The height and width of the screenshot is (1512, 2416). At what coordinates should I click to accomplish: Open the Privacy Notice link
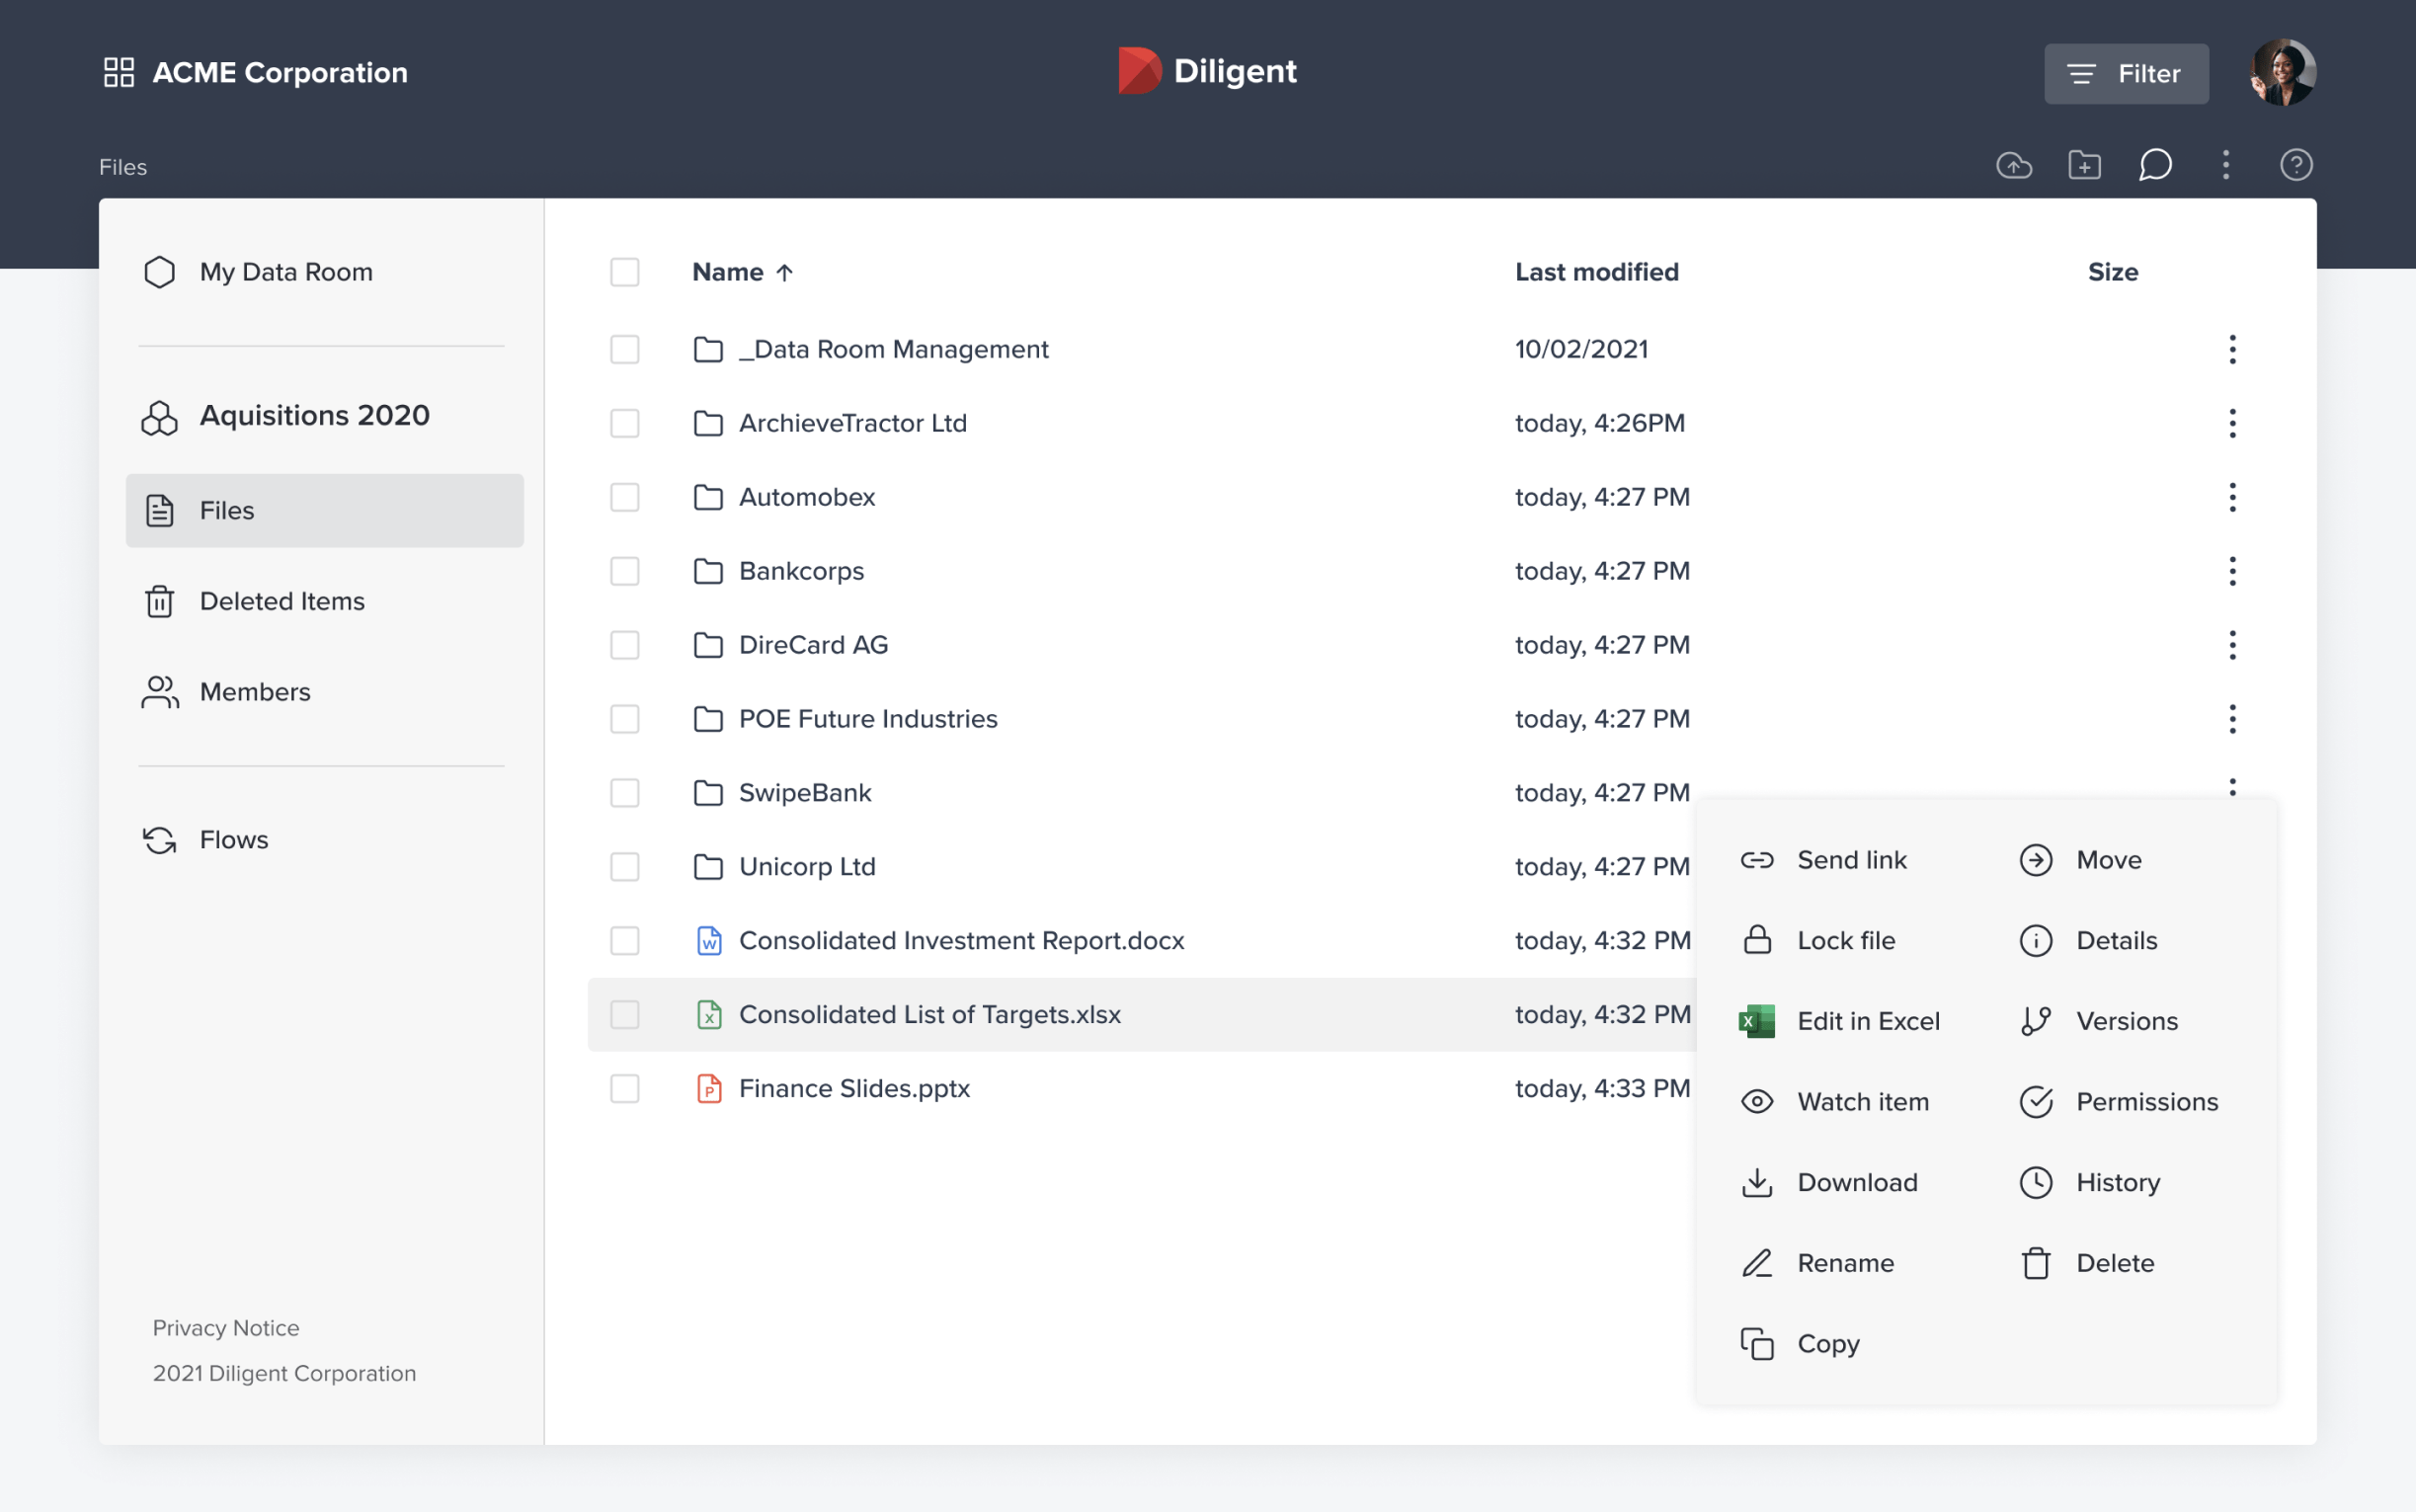coord(226,1328)
